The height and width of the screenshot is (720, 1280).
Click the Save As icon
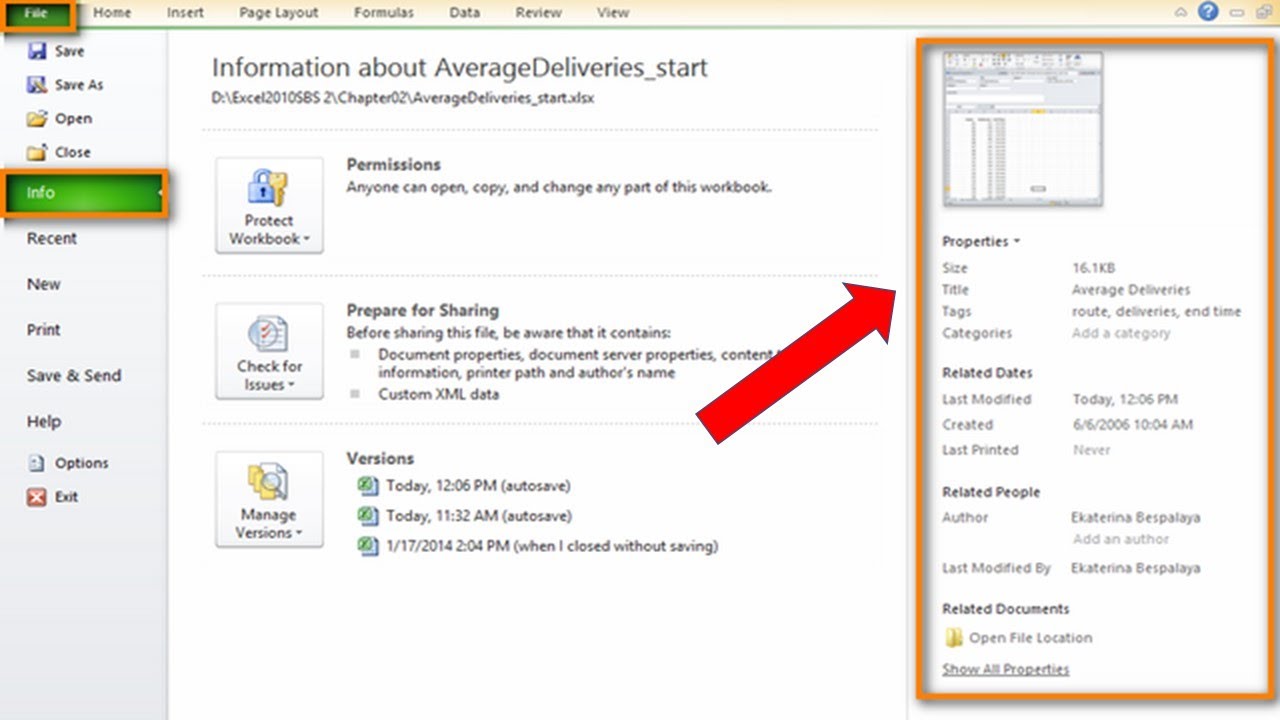pyautogui.click(x=37, y=85)
